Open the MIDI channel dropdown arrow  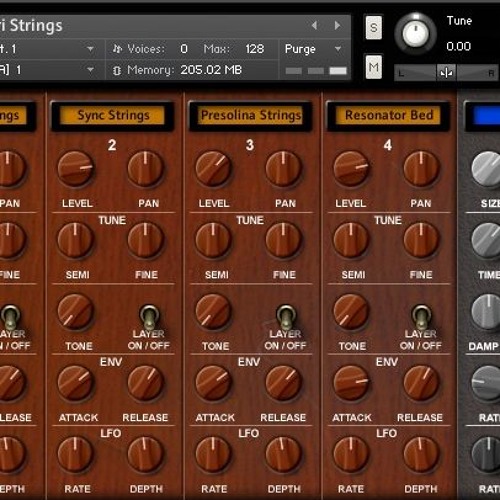coord(90,70)
